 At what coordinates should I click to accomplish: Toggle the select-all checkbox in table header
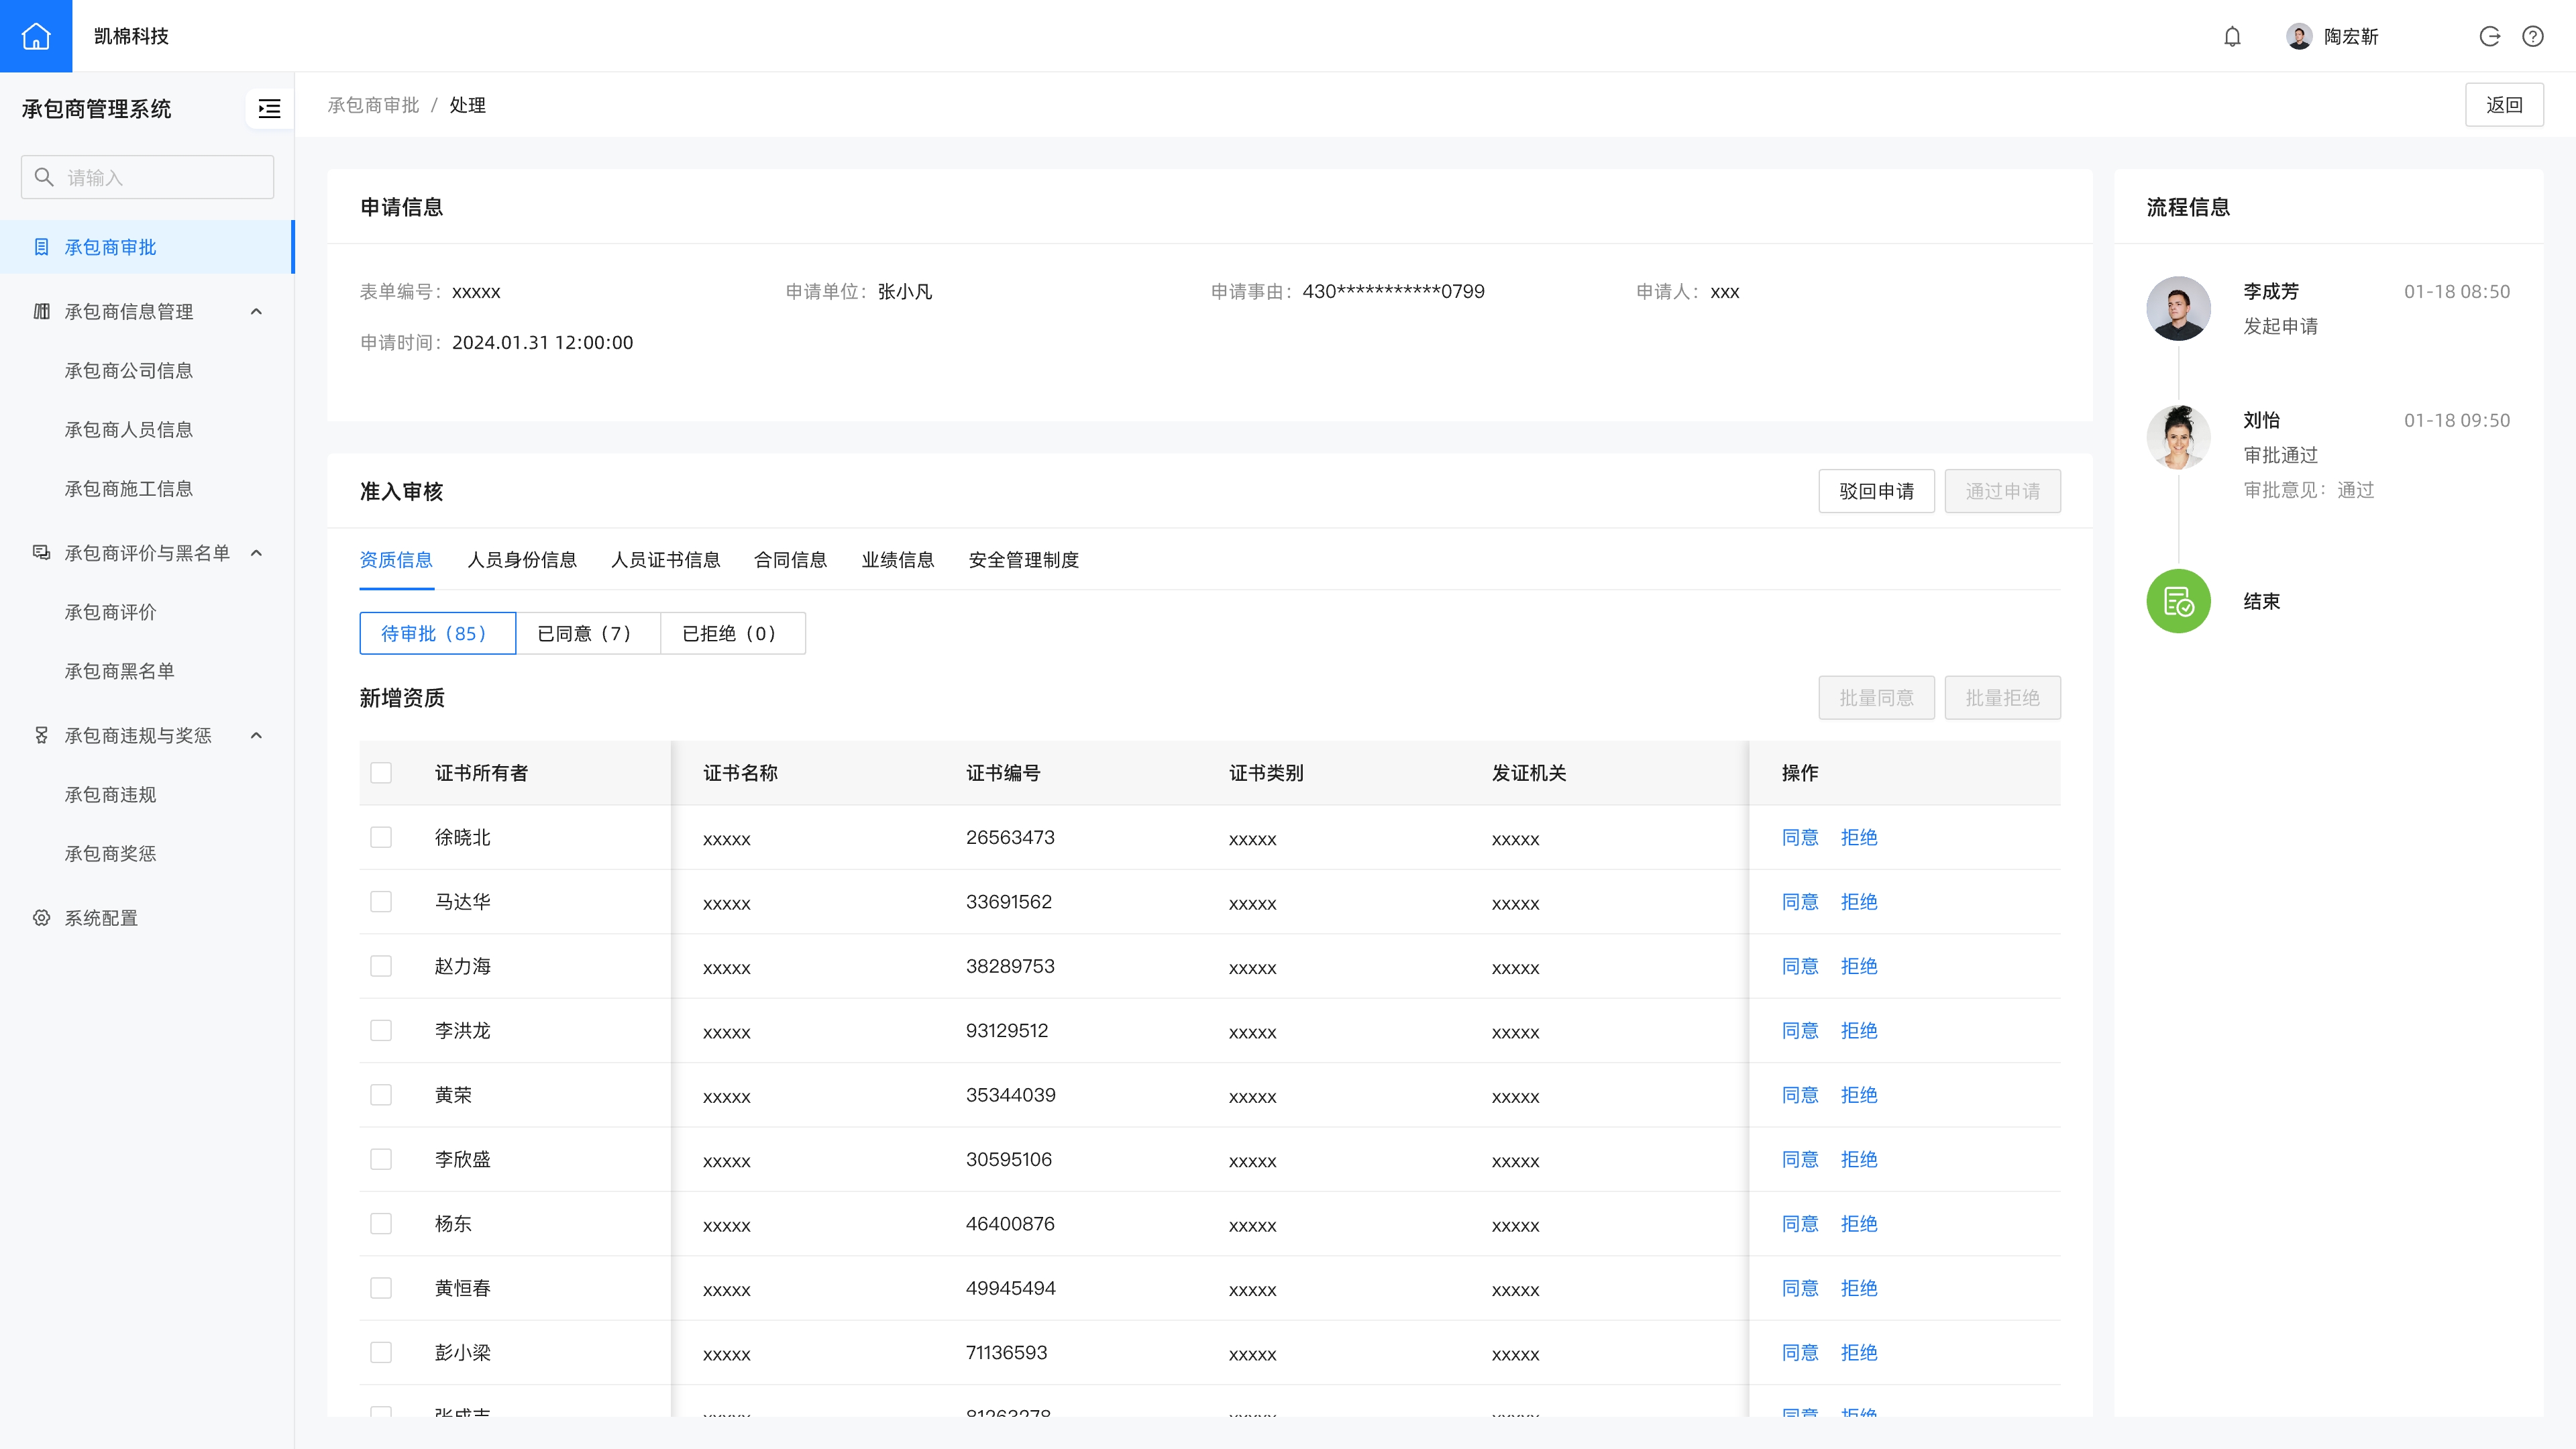381,773
